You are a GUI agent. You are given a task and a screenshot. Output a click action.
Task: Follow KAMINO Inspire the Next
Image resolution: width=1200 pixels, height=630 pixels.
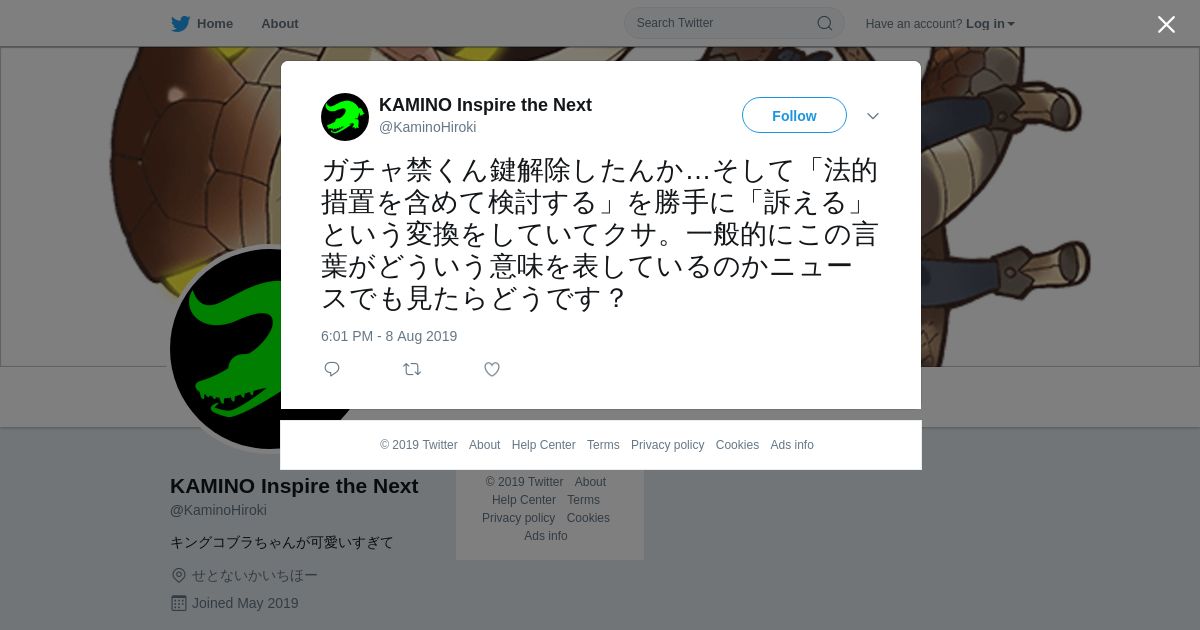coord(794,116)
